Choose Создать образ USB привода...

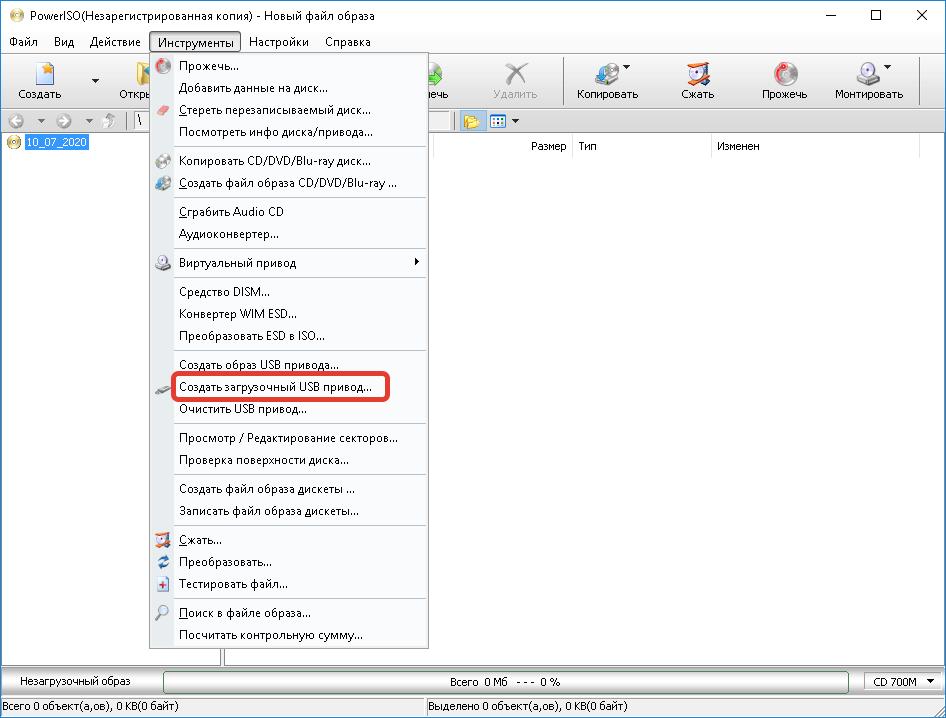[289, 365]
